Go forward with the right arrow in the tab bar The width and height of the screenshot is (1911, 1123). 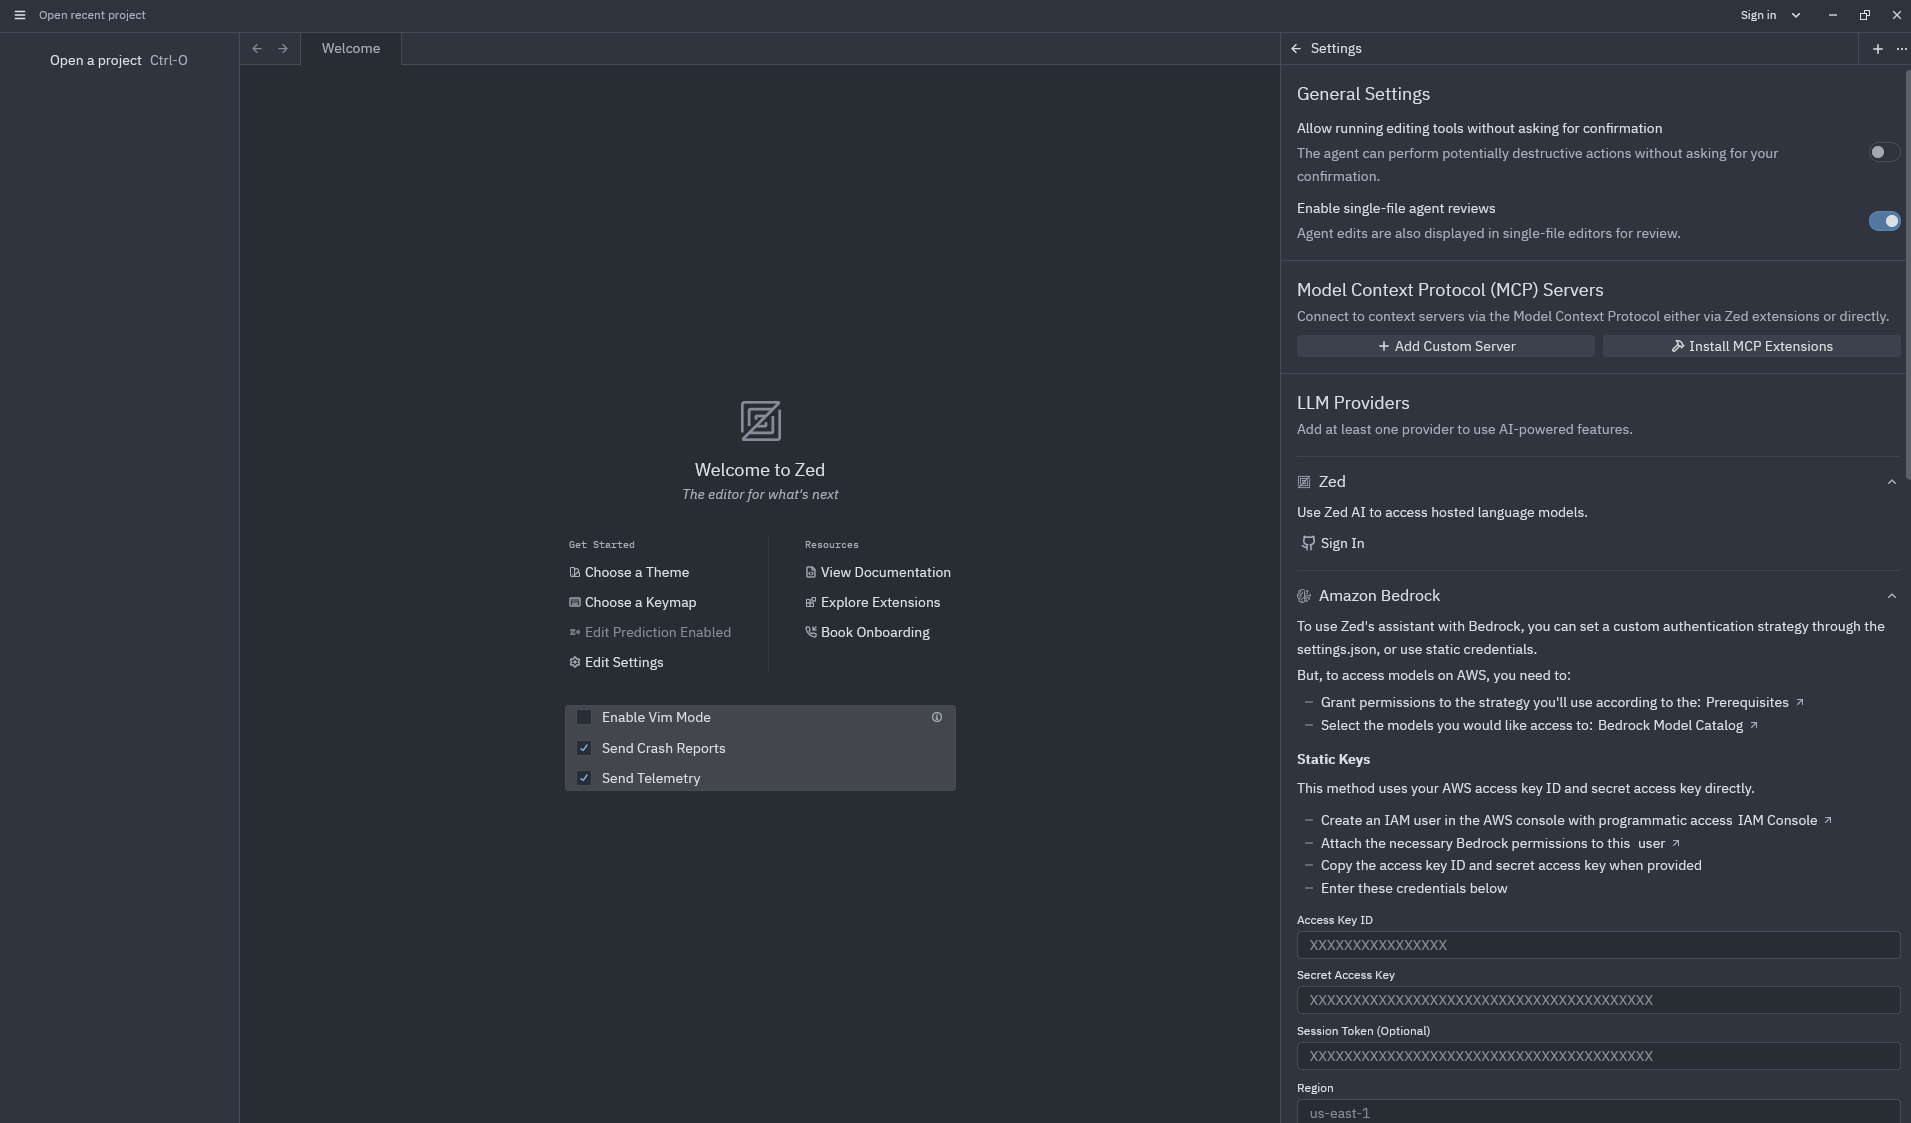click(x=283, y=48)
